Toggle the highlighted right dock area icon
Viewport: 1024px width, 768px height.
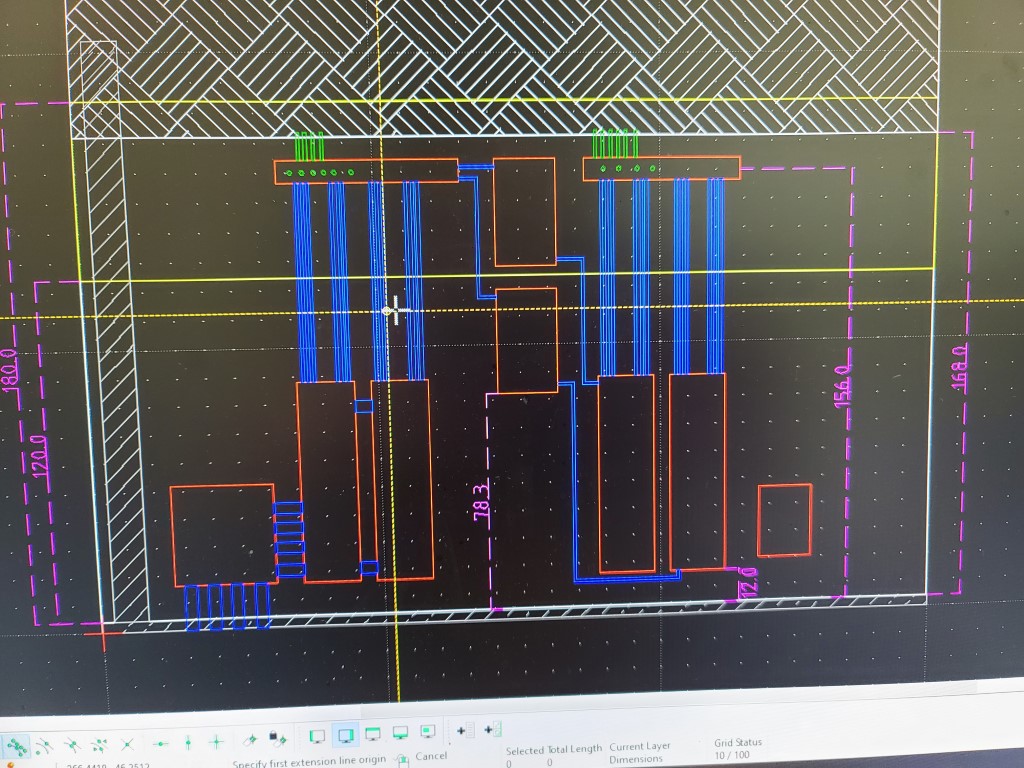pos(346,735)
